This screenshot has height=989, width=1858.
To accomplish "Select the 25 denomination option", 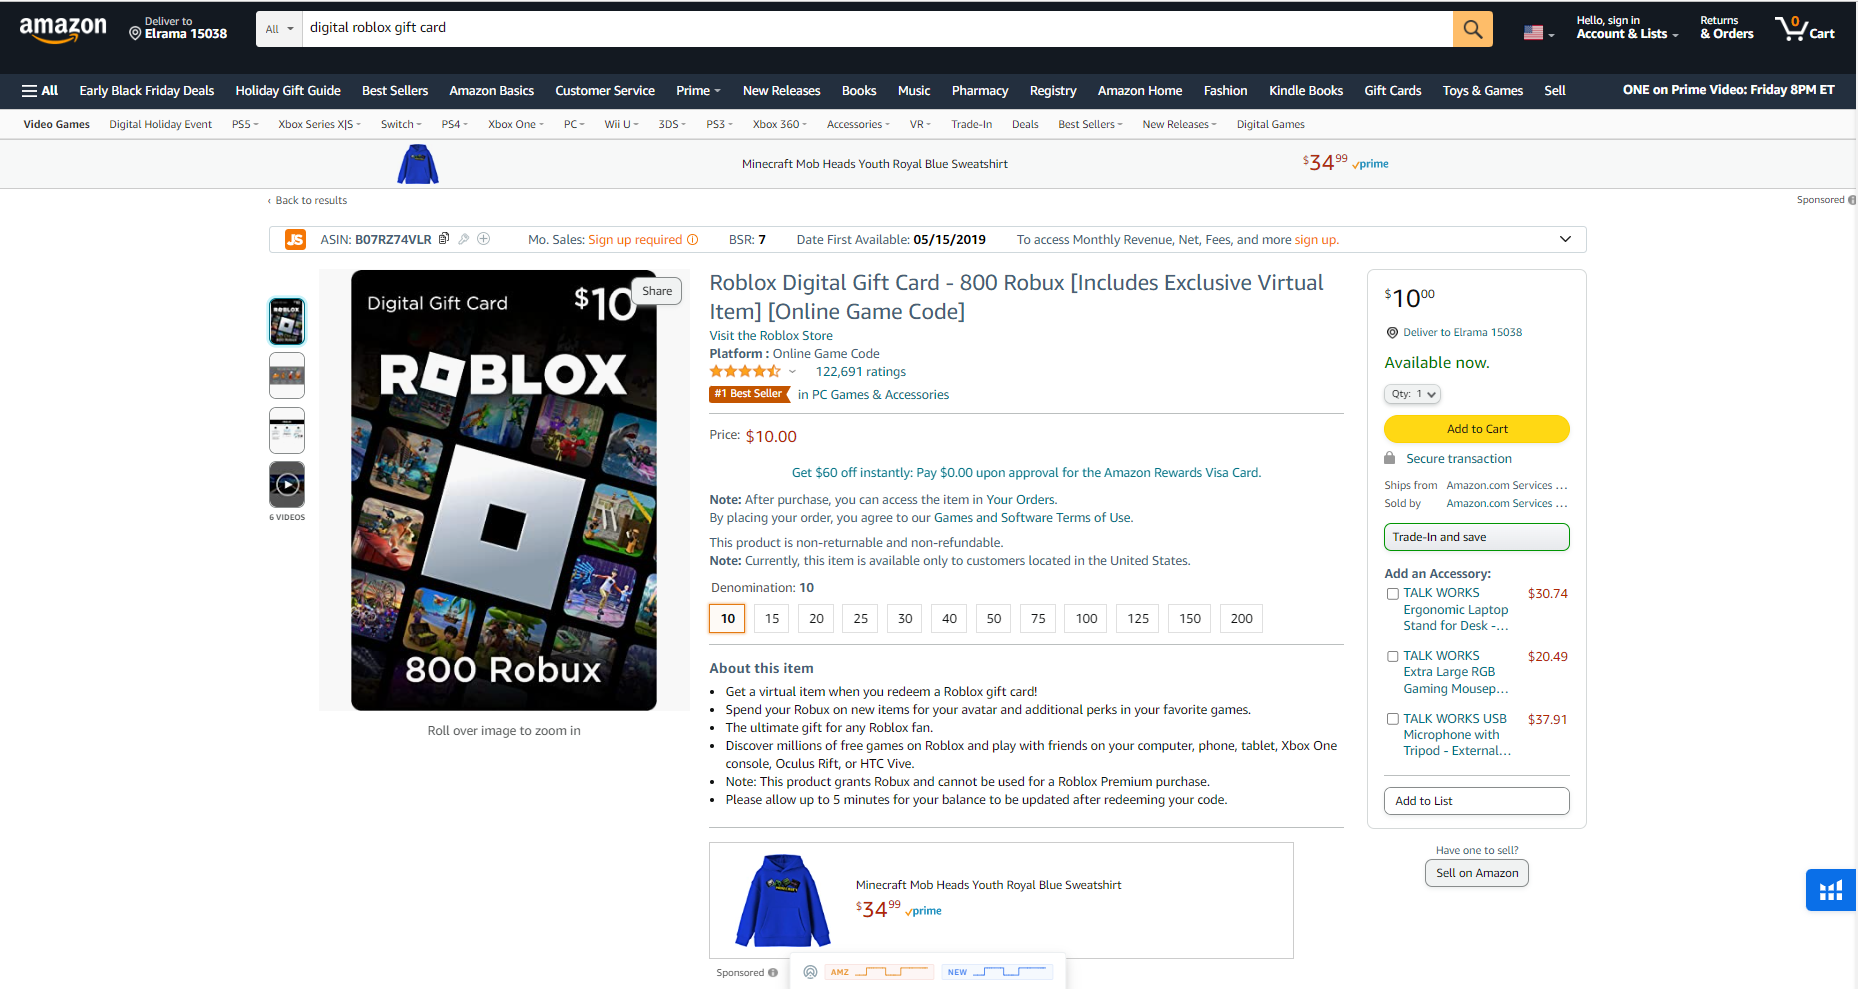I will tap(861, 619).
